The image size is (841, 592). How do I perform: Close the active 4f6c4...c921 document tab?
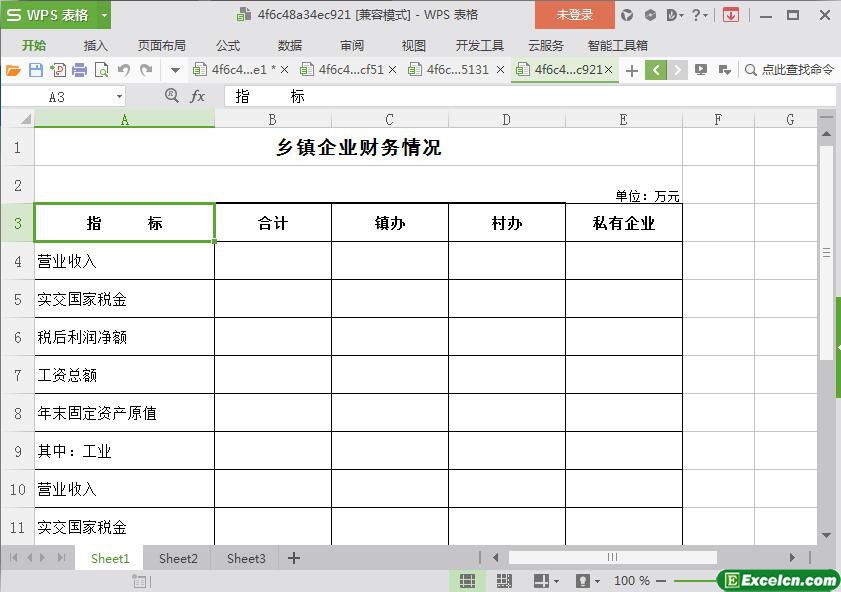click(x=608, y=70)
